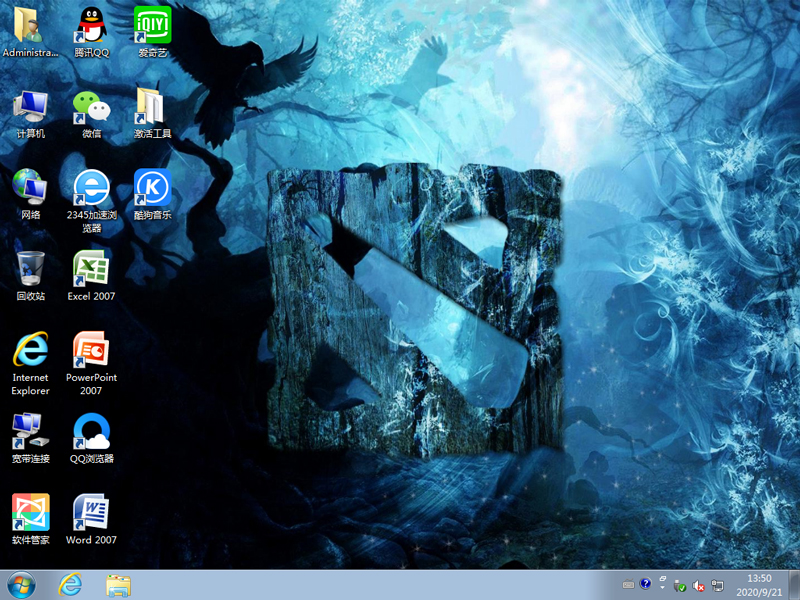The width and height of the screenshot is (800, 600).
Task: Click the Safely Remove Hardware tray icon
Action: coord(679,586)
